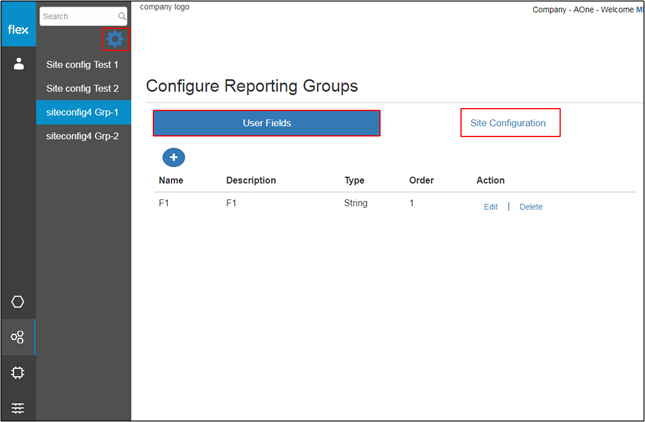
Task: Click the String type cell
Action: (x=355, y=203)
